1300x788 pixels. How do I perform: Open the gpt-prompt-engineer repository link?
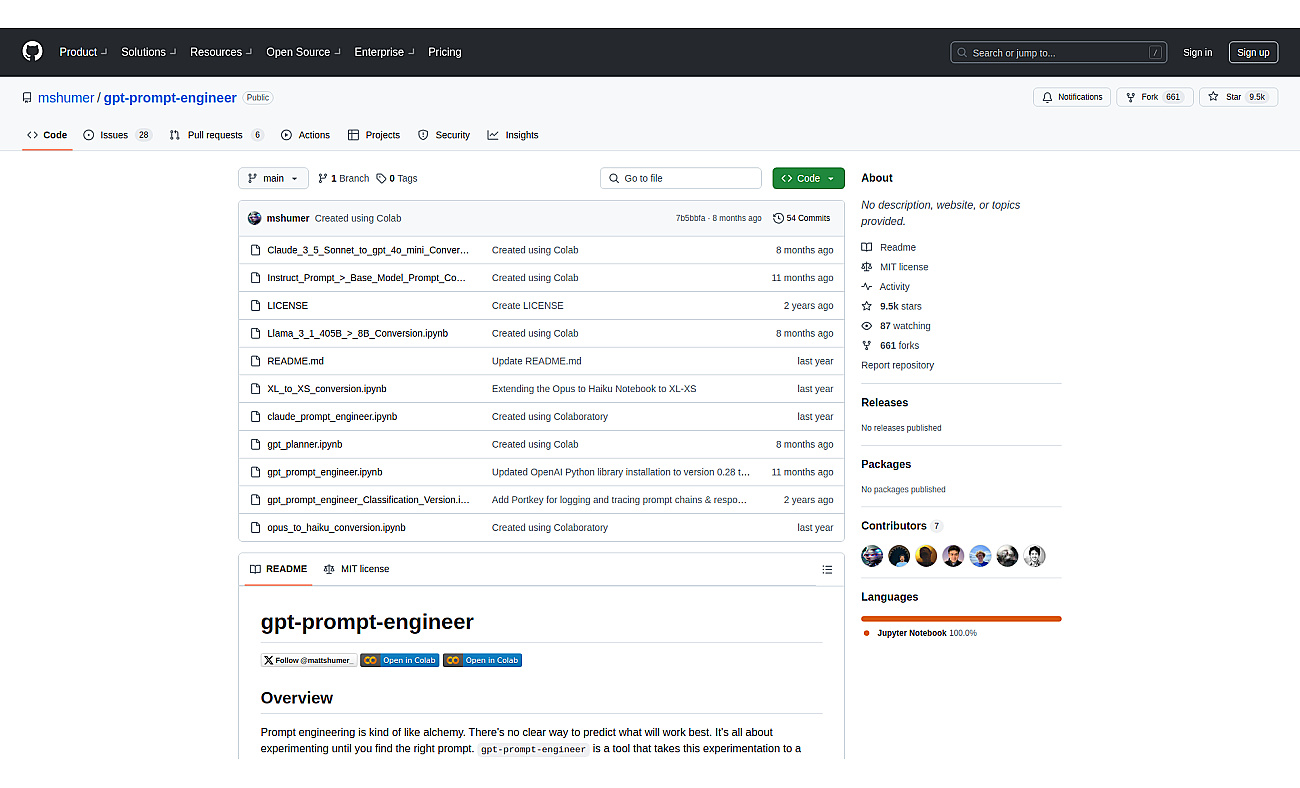[x=170, y=98]
